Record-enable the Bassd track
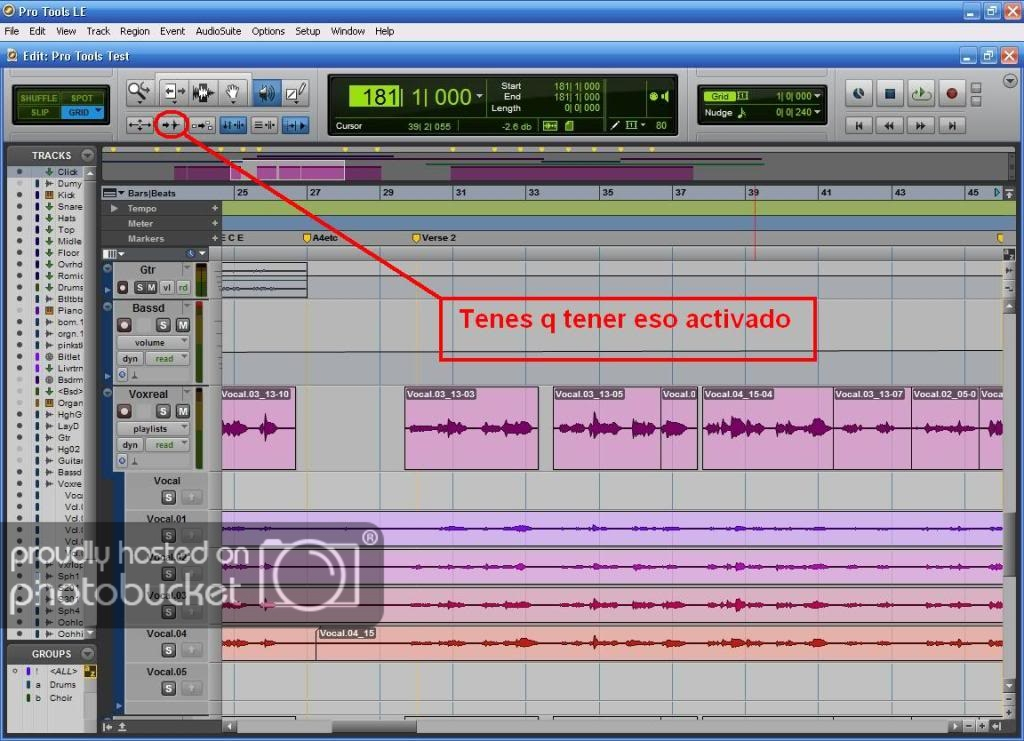1024x741 pixels. (x=124, y=324)
